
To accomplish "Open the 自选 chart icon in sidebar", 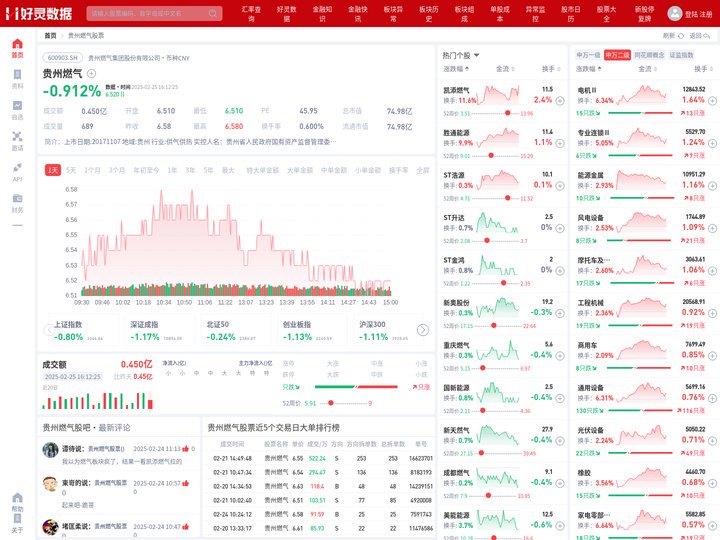I will coord(17,106).
